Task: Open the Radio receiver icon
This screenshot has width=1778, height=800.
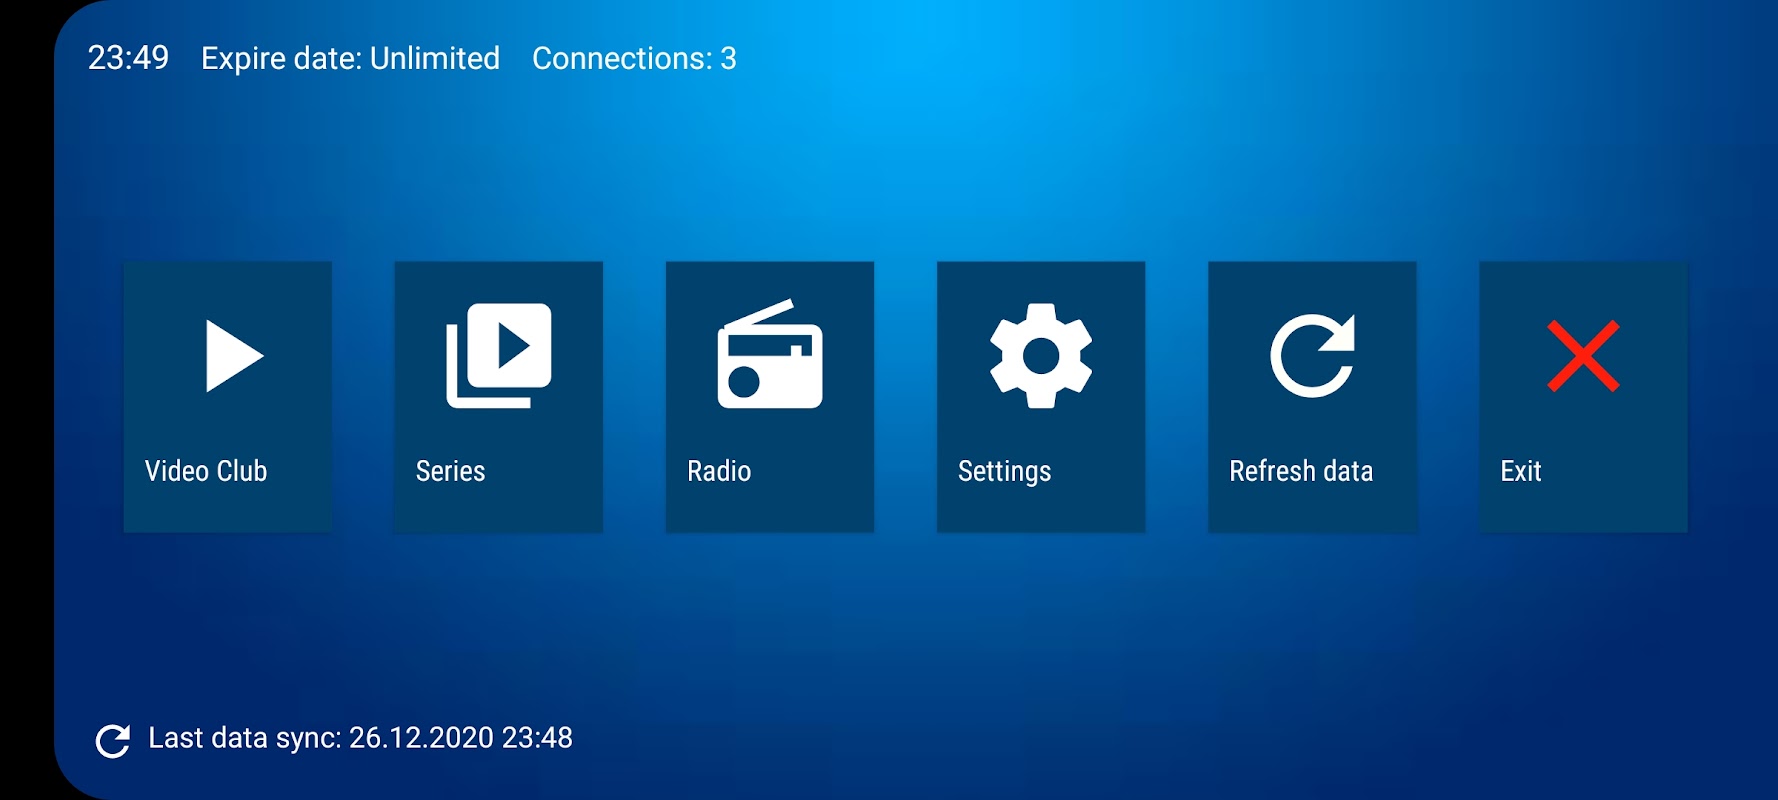Action: 770,354
